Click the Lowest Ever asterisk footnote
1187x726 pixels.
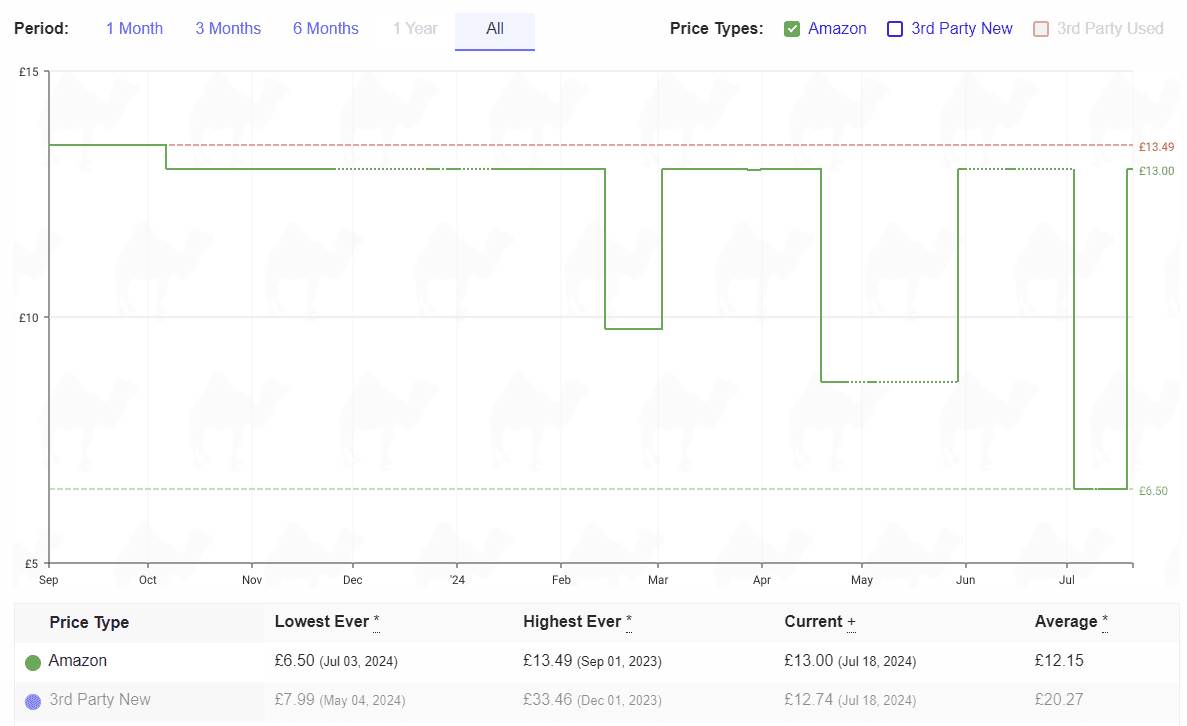click(376, 623)
